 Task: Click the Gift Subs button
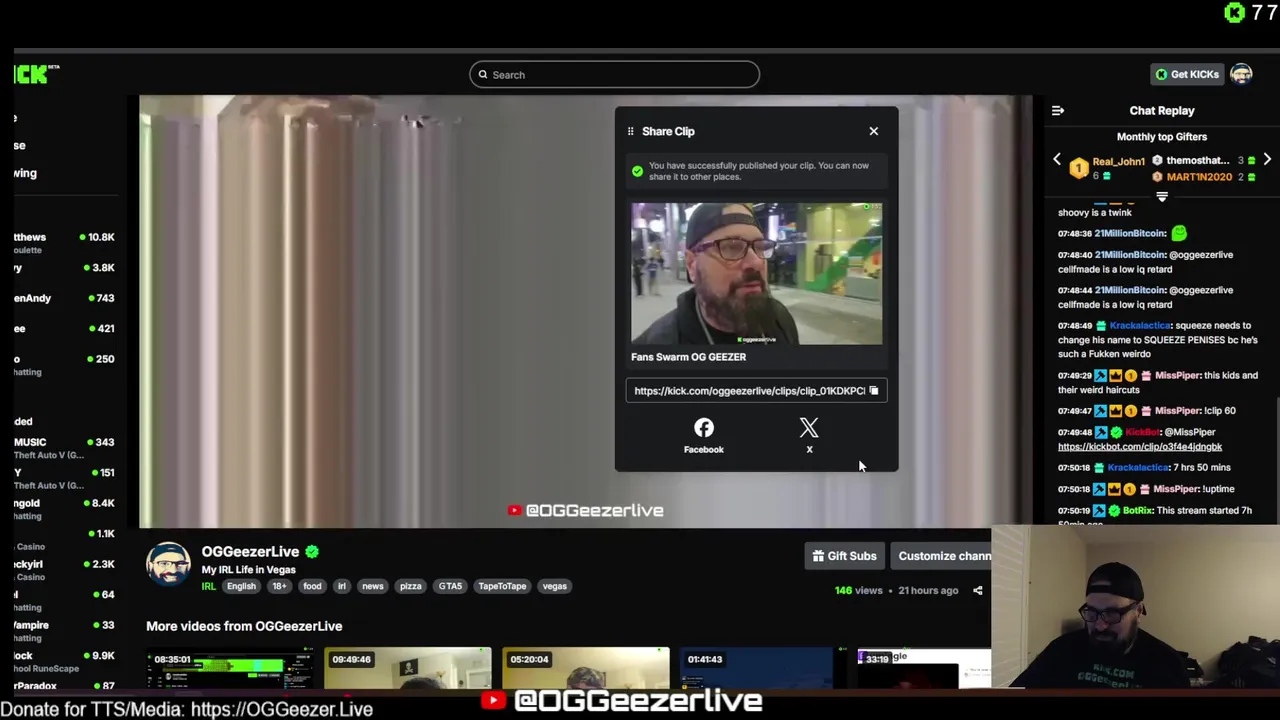tap(844, 556)
